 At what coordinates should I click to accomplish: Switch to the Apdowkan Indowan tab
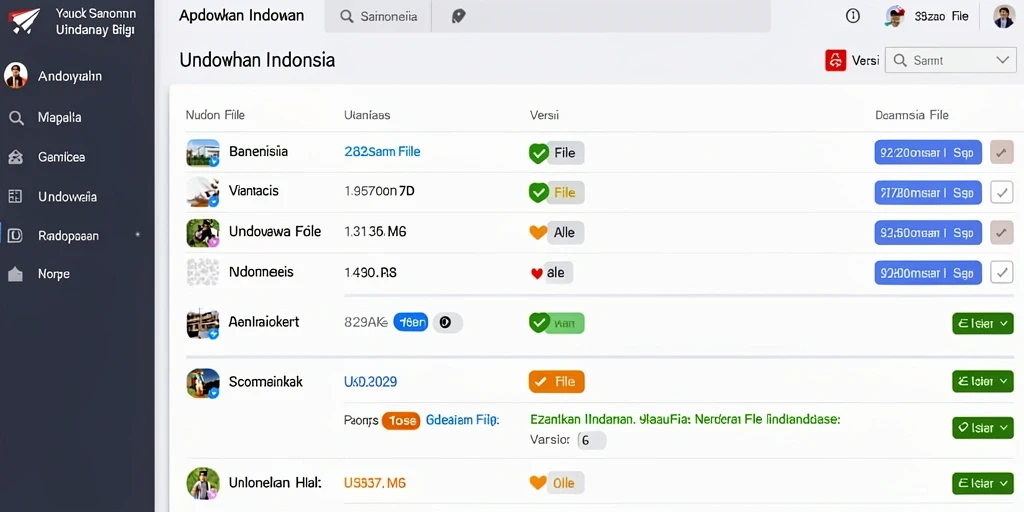[242, 16]
